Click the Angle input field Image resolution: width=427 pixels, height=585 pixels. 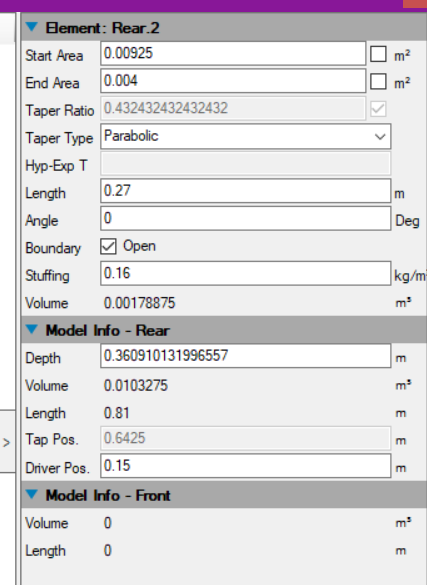[245, 219]
